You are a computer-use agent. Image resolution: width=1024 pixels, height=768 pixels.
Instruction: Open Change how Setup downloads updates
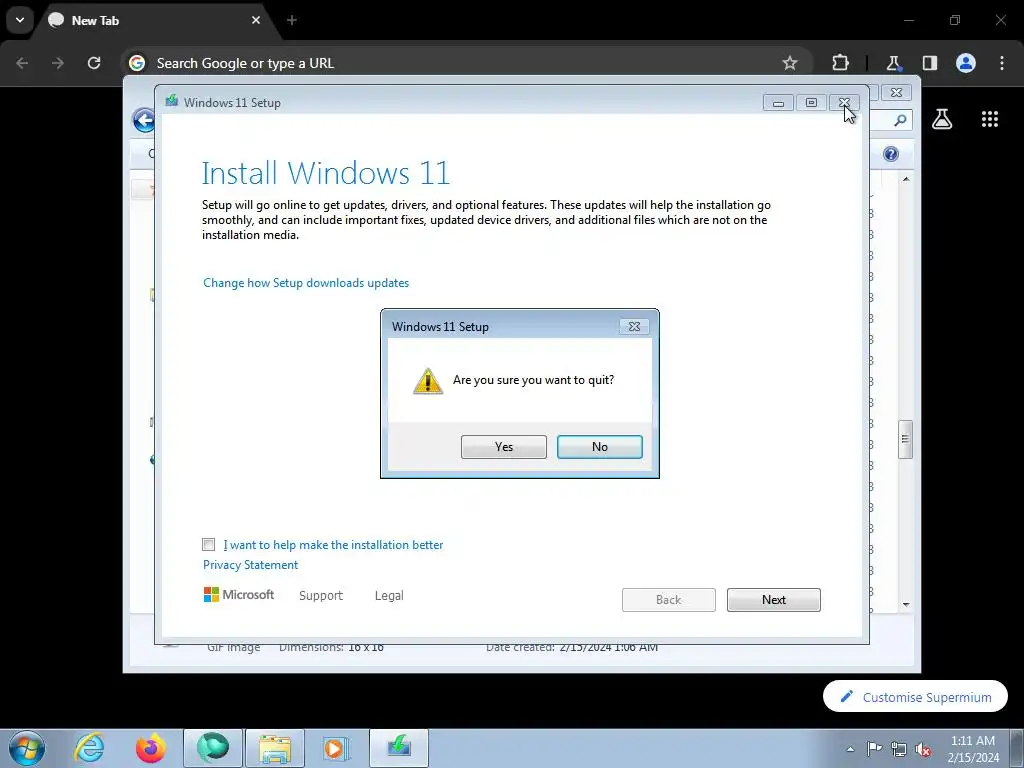point(306,283)
